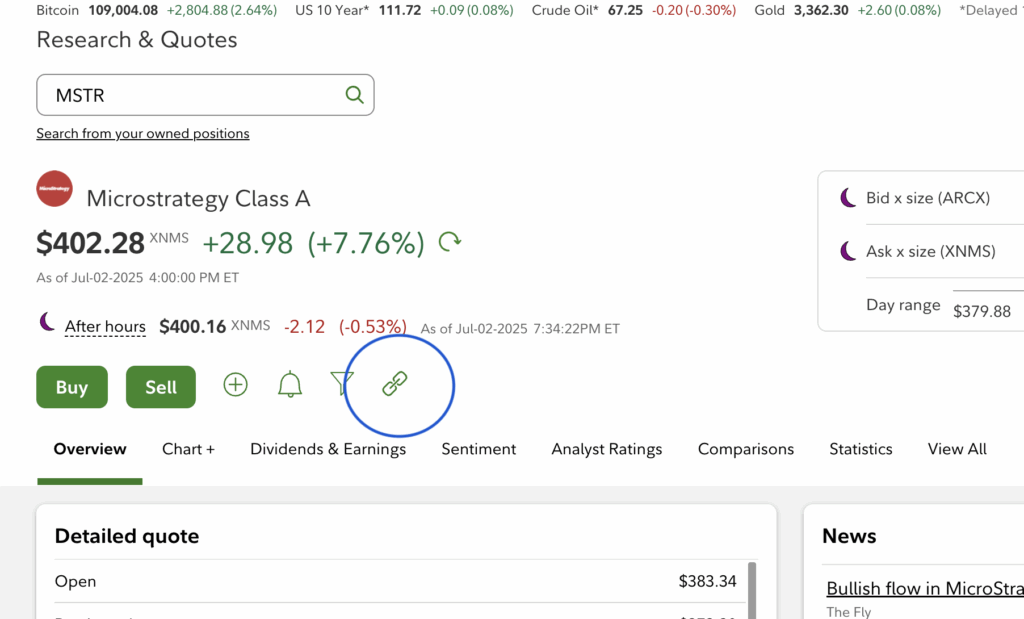This screenshot has width=1024, height=619.
Task: Open Search from your owned positions link
Action: point(143,133)
